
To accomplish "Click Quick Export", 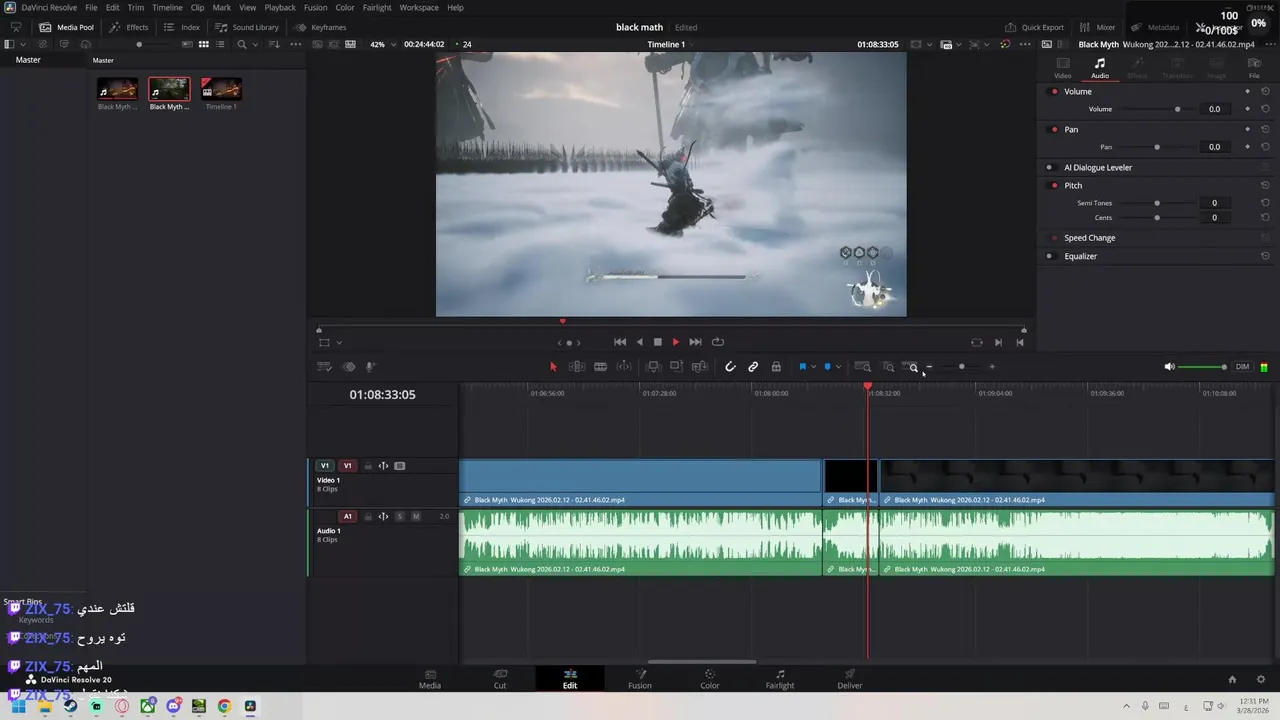I will tap(1034, 27).
